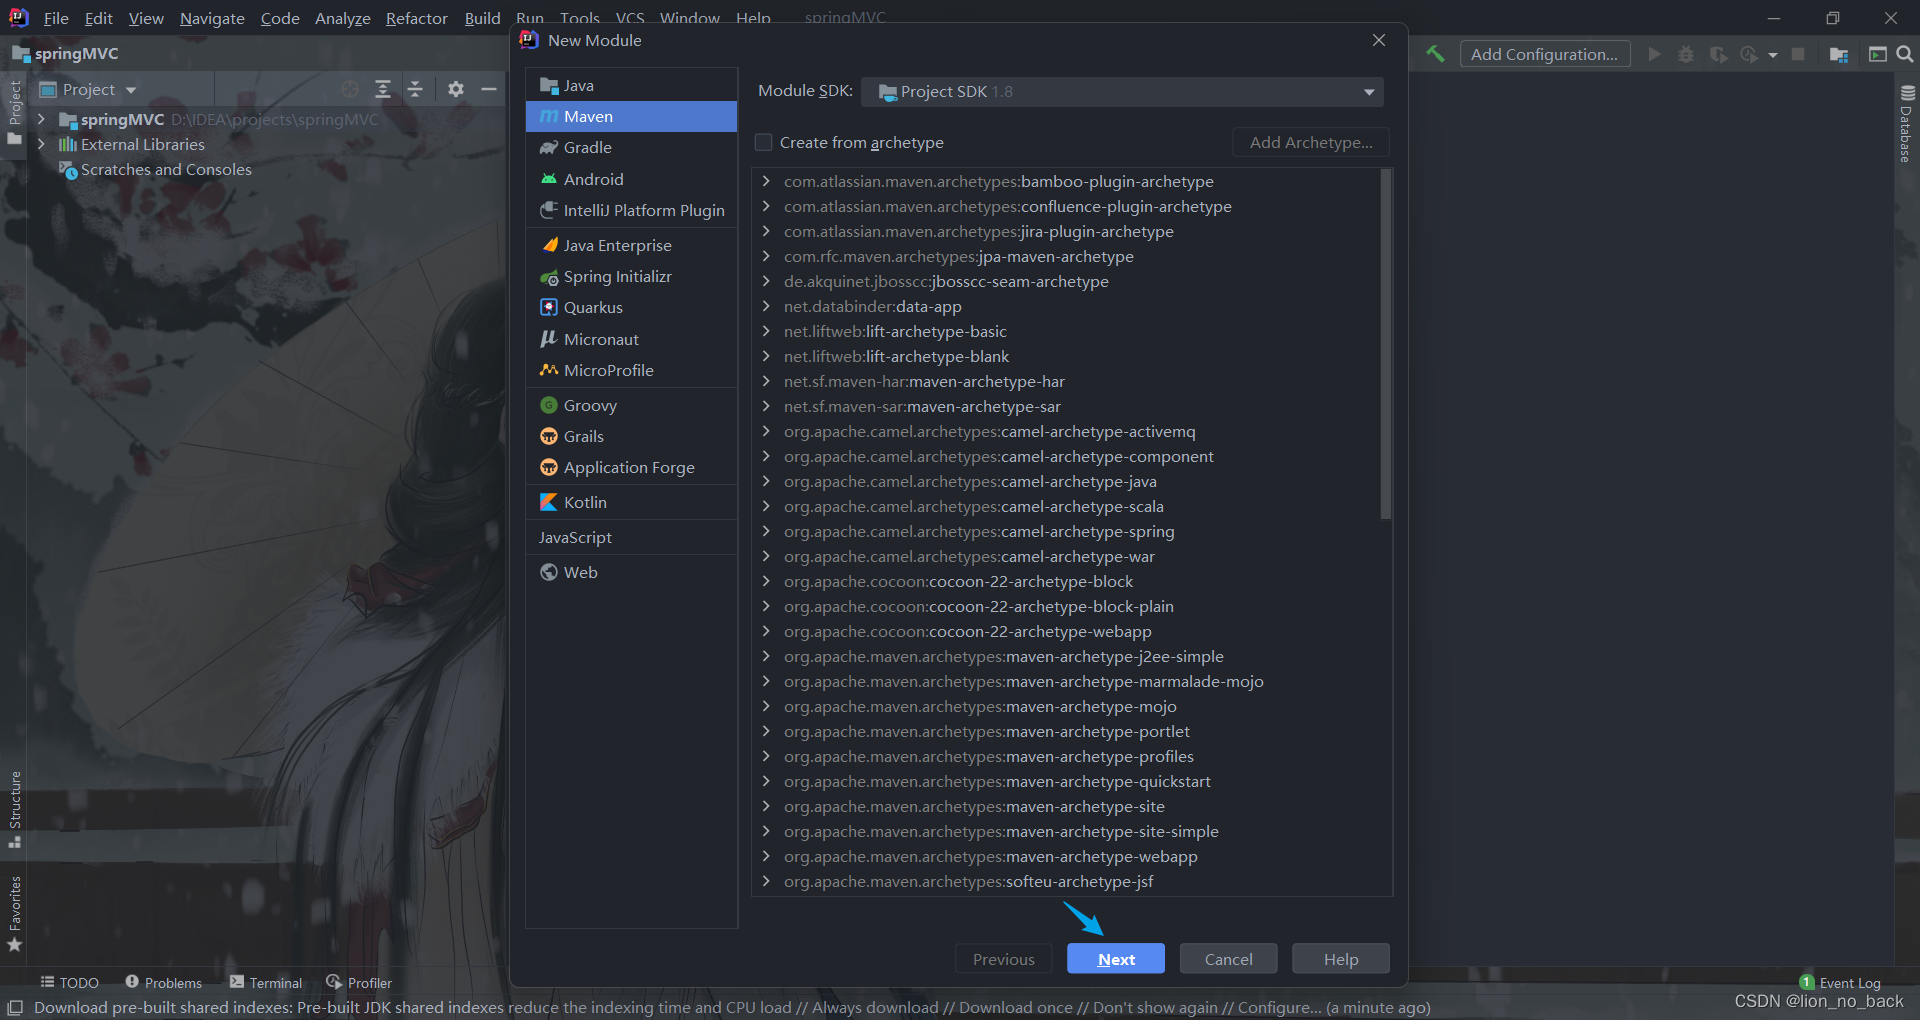Open the Database side panel
This screenshot has width=1920, height=1020.
pos(1907,124)
